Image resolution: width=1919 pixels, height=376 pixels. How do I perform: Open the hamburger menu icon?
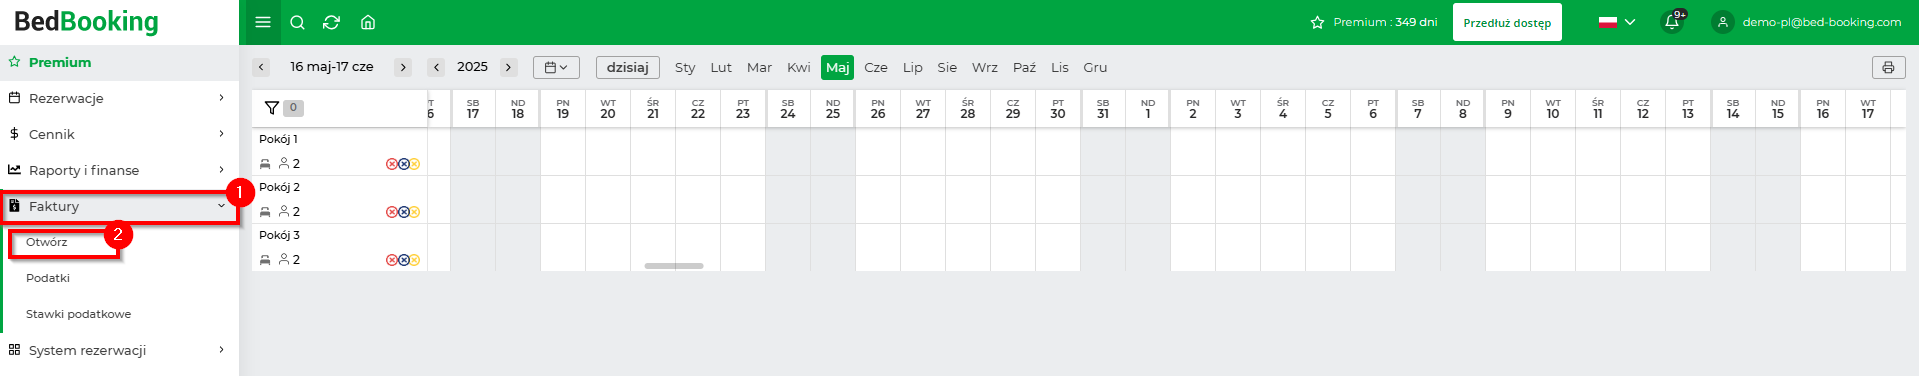point(263,22)
